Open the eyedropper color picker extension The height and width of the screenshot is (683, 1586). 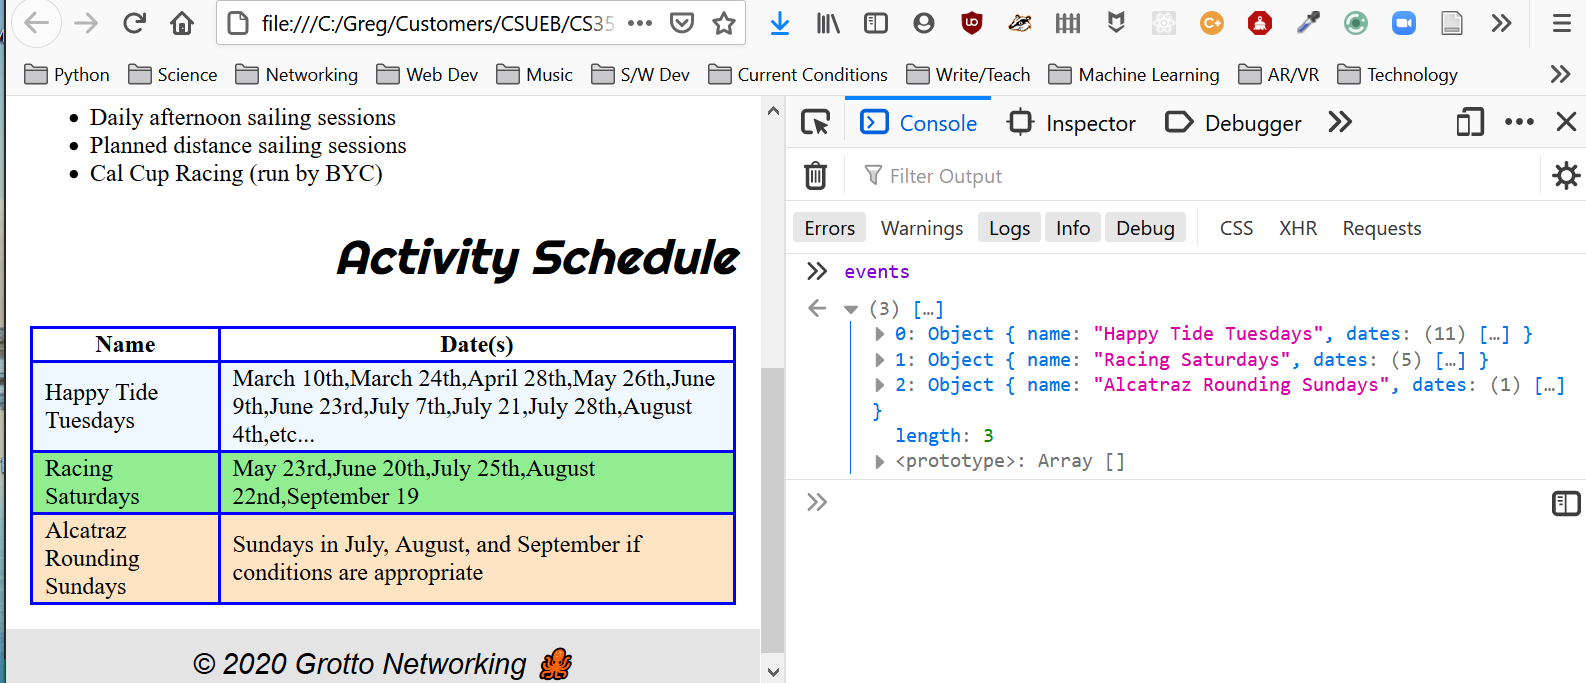(x=1308, y=23)
